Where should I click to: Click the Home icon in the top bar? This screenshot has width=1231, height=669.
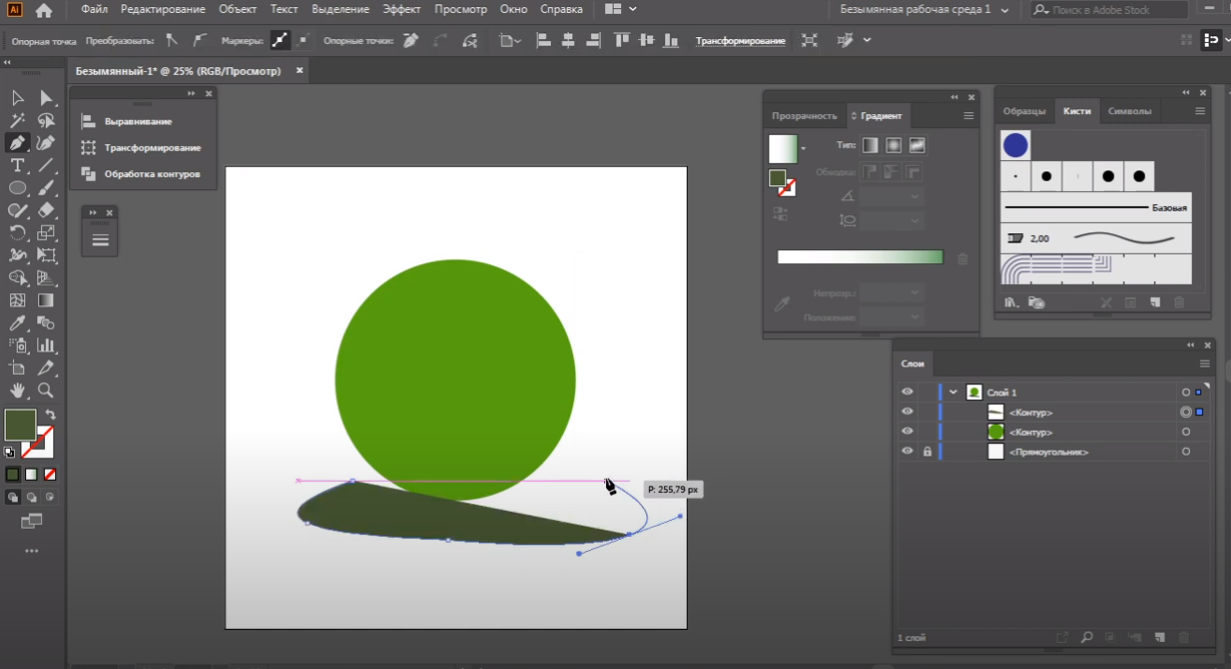(44, 10)
